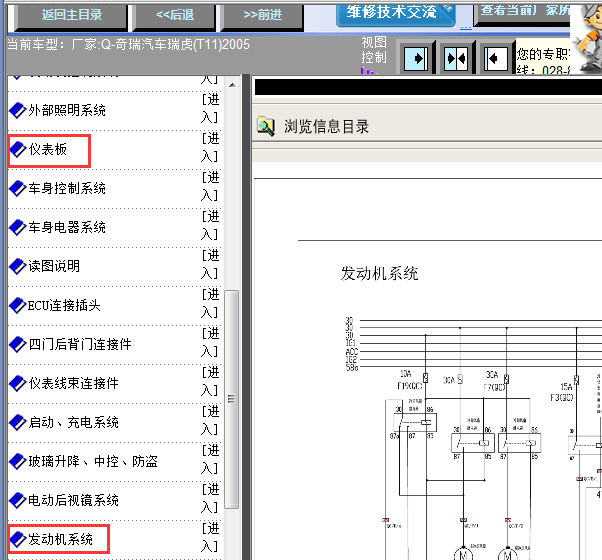
Task: Open the 四门后背门连接件 book icon
Action: point(17,345)
